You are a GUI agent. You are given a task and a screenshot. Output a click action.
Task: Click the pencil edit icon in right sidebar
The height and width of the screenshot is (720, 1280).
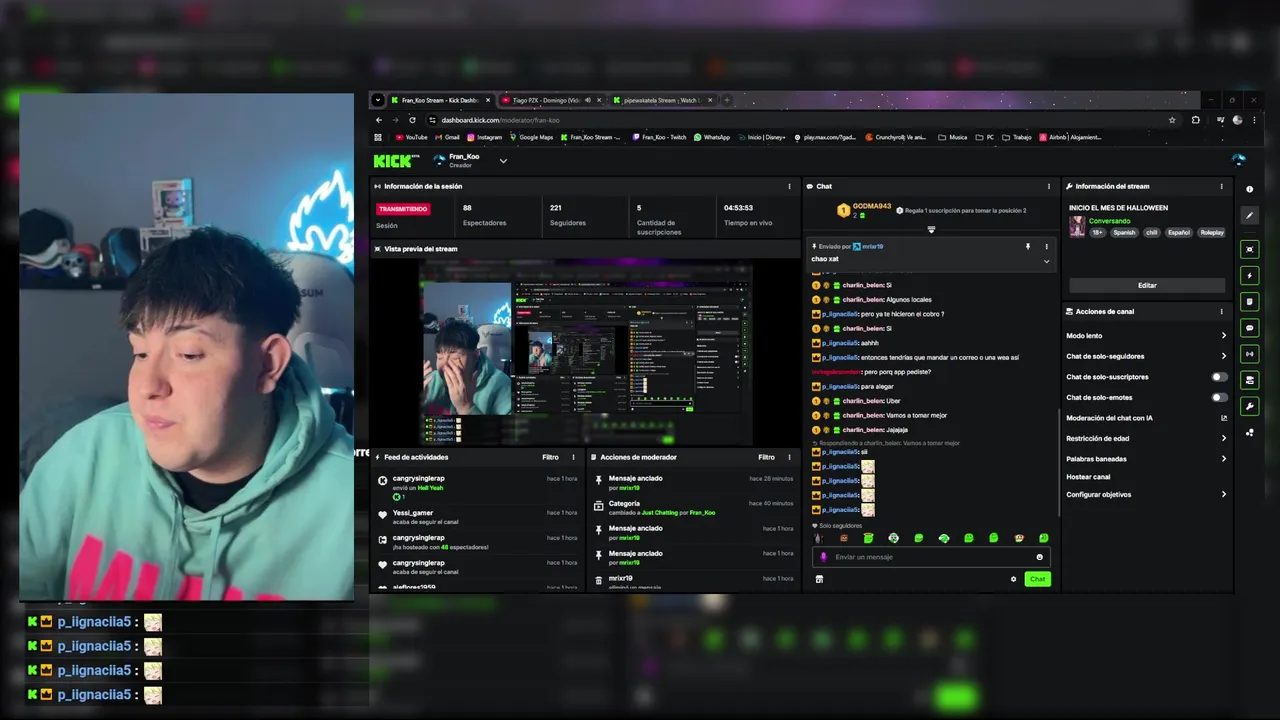click(x=1249, y=215)
